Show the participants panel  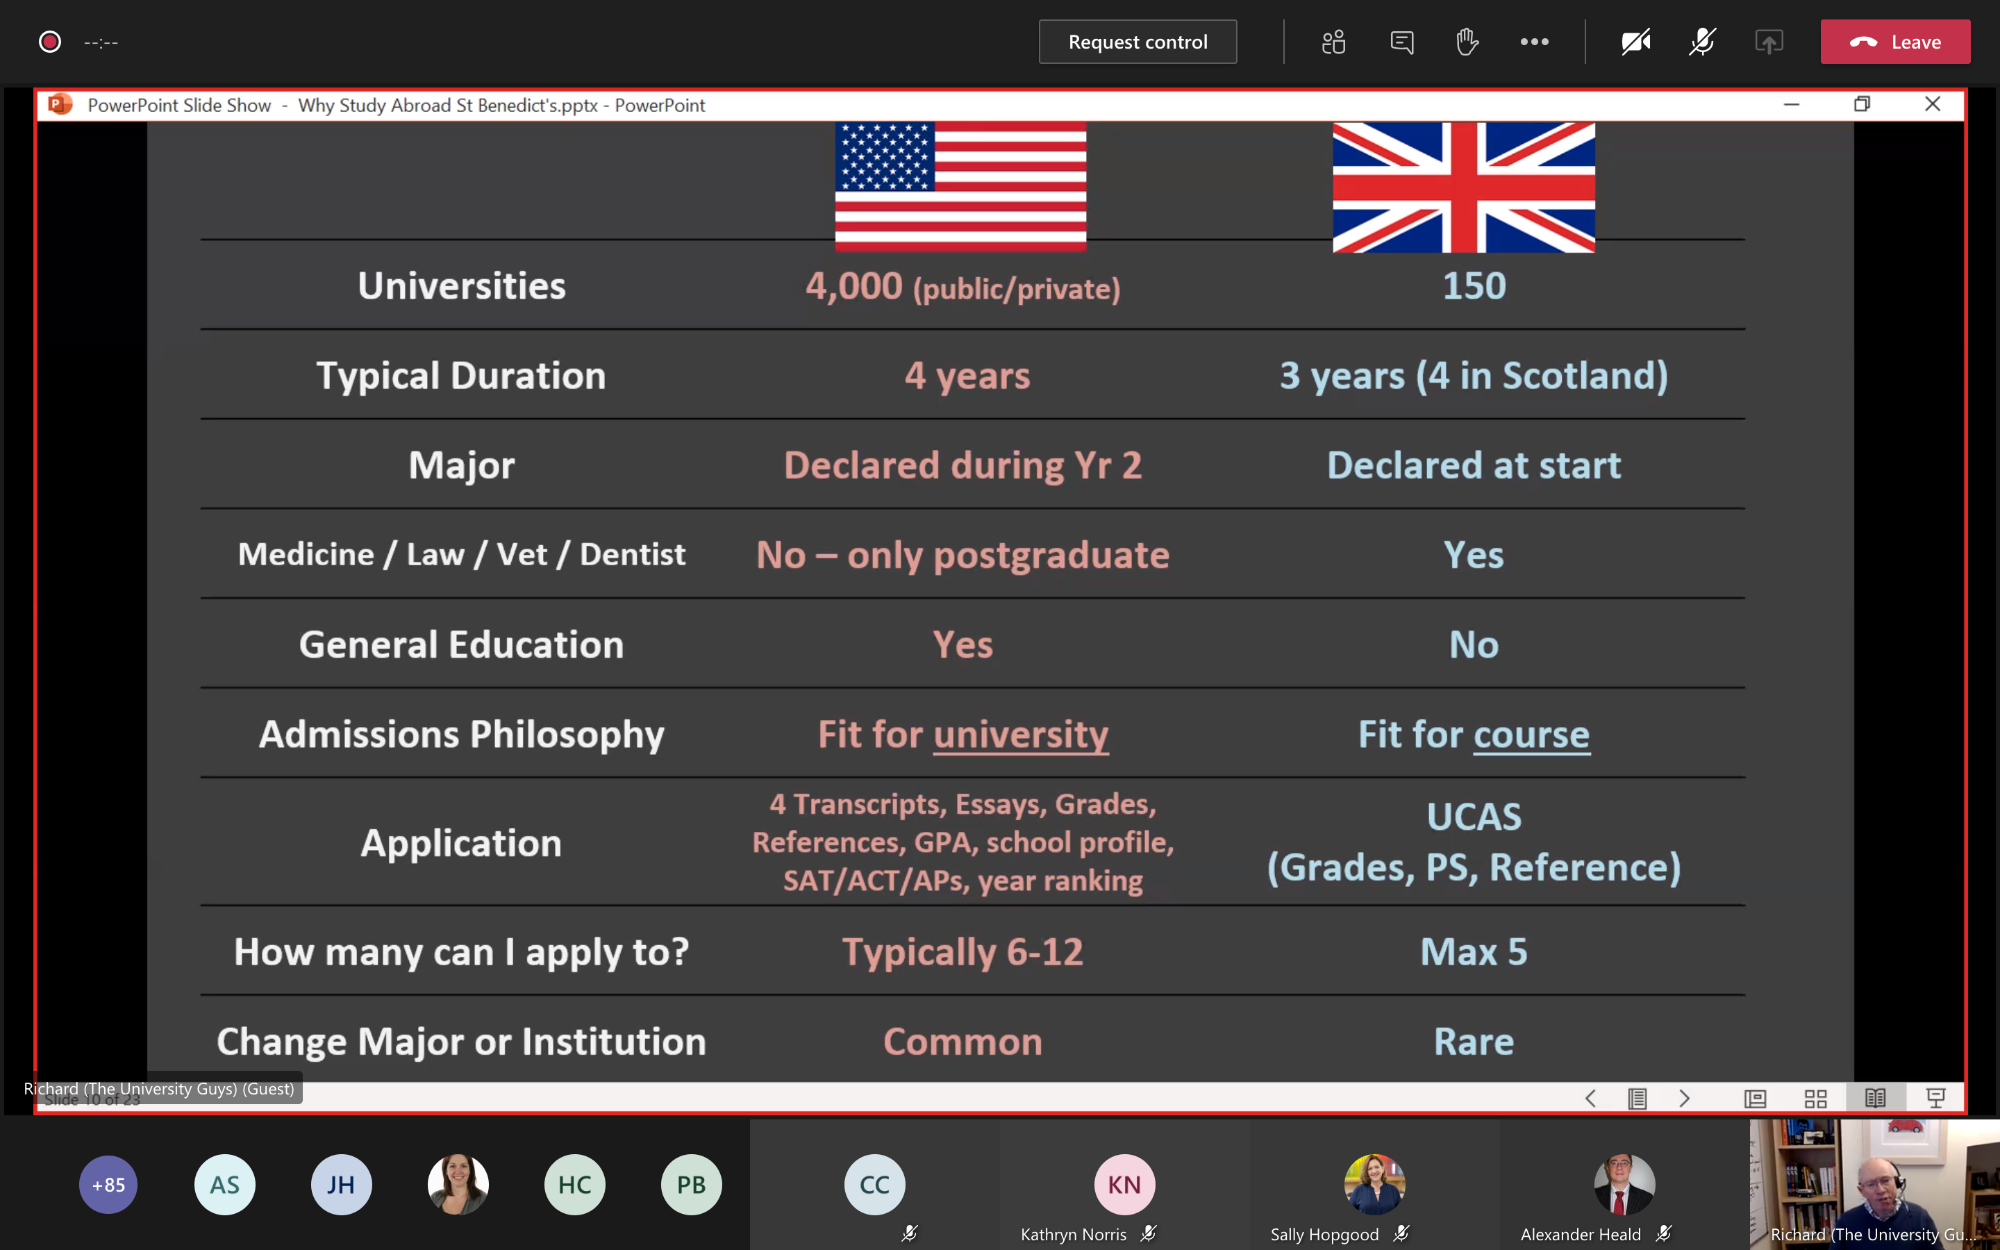pyautogui.click(x=1333, y=42)
